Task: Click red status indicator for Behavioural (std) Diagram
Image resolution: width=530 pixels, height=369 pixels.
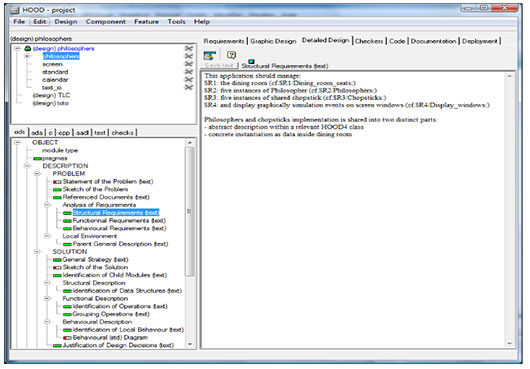Action: click(x=67, y=338)
